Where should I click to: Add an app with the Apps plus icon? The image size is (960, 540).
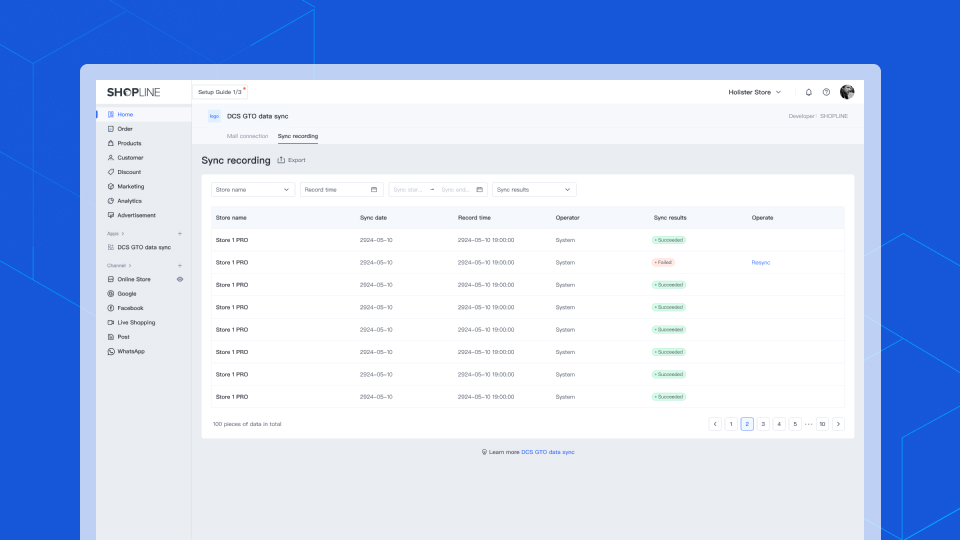(x=180, y=233)
